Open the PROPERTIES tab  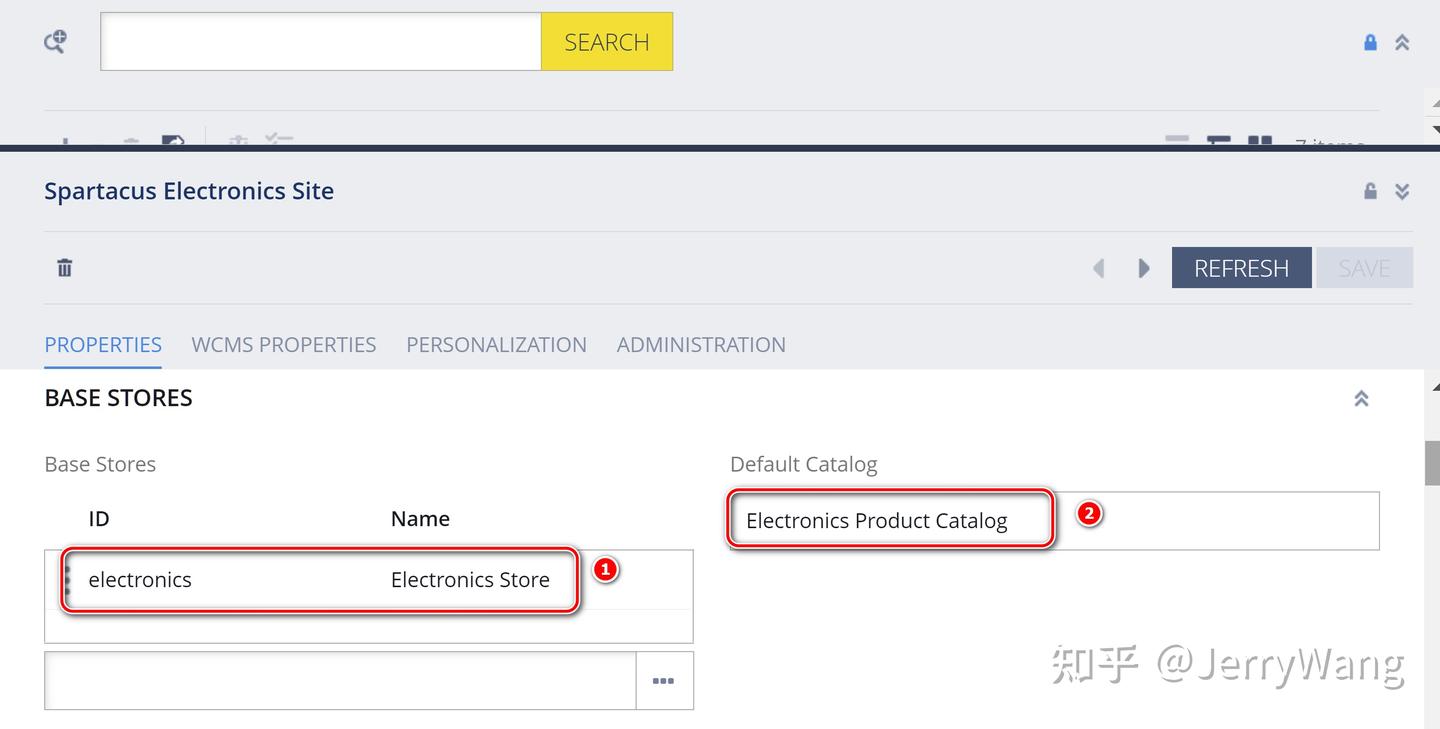pyautogui.click(x=103, y=345)
